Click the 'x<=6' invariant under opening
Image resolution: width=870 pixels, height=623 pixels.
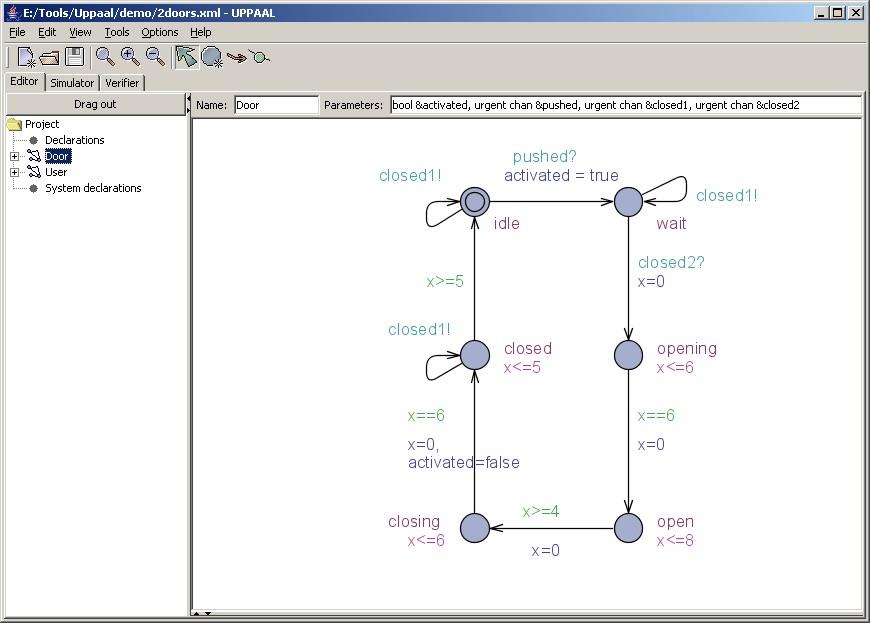click(x=675, y=367)
